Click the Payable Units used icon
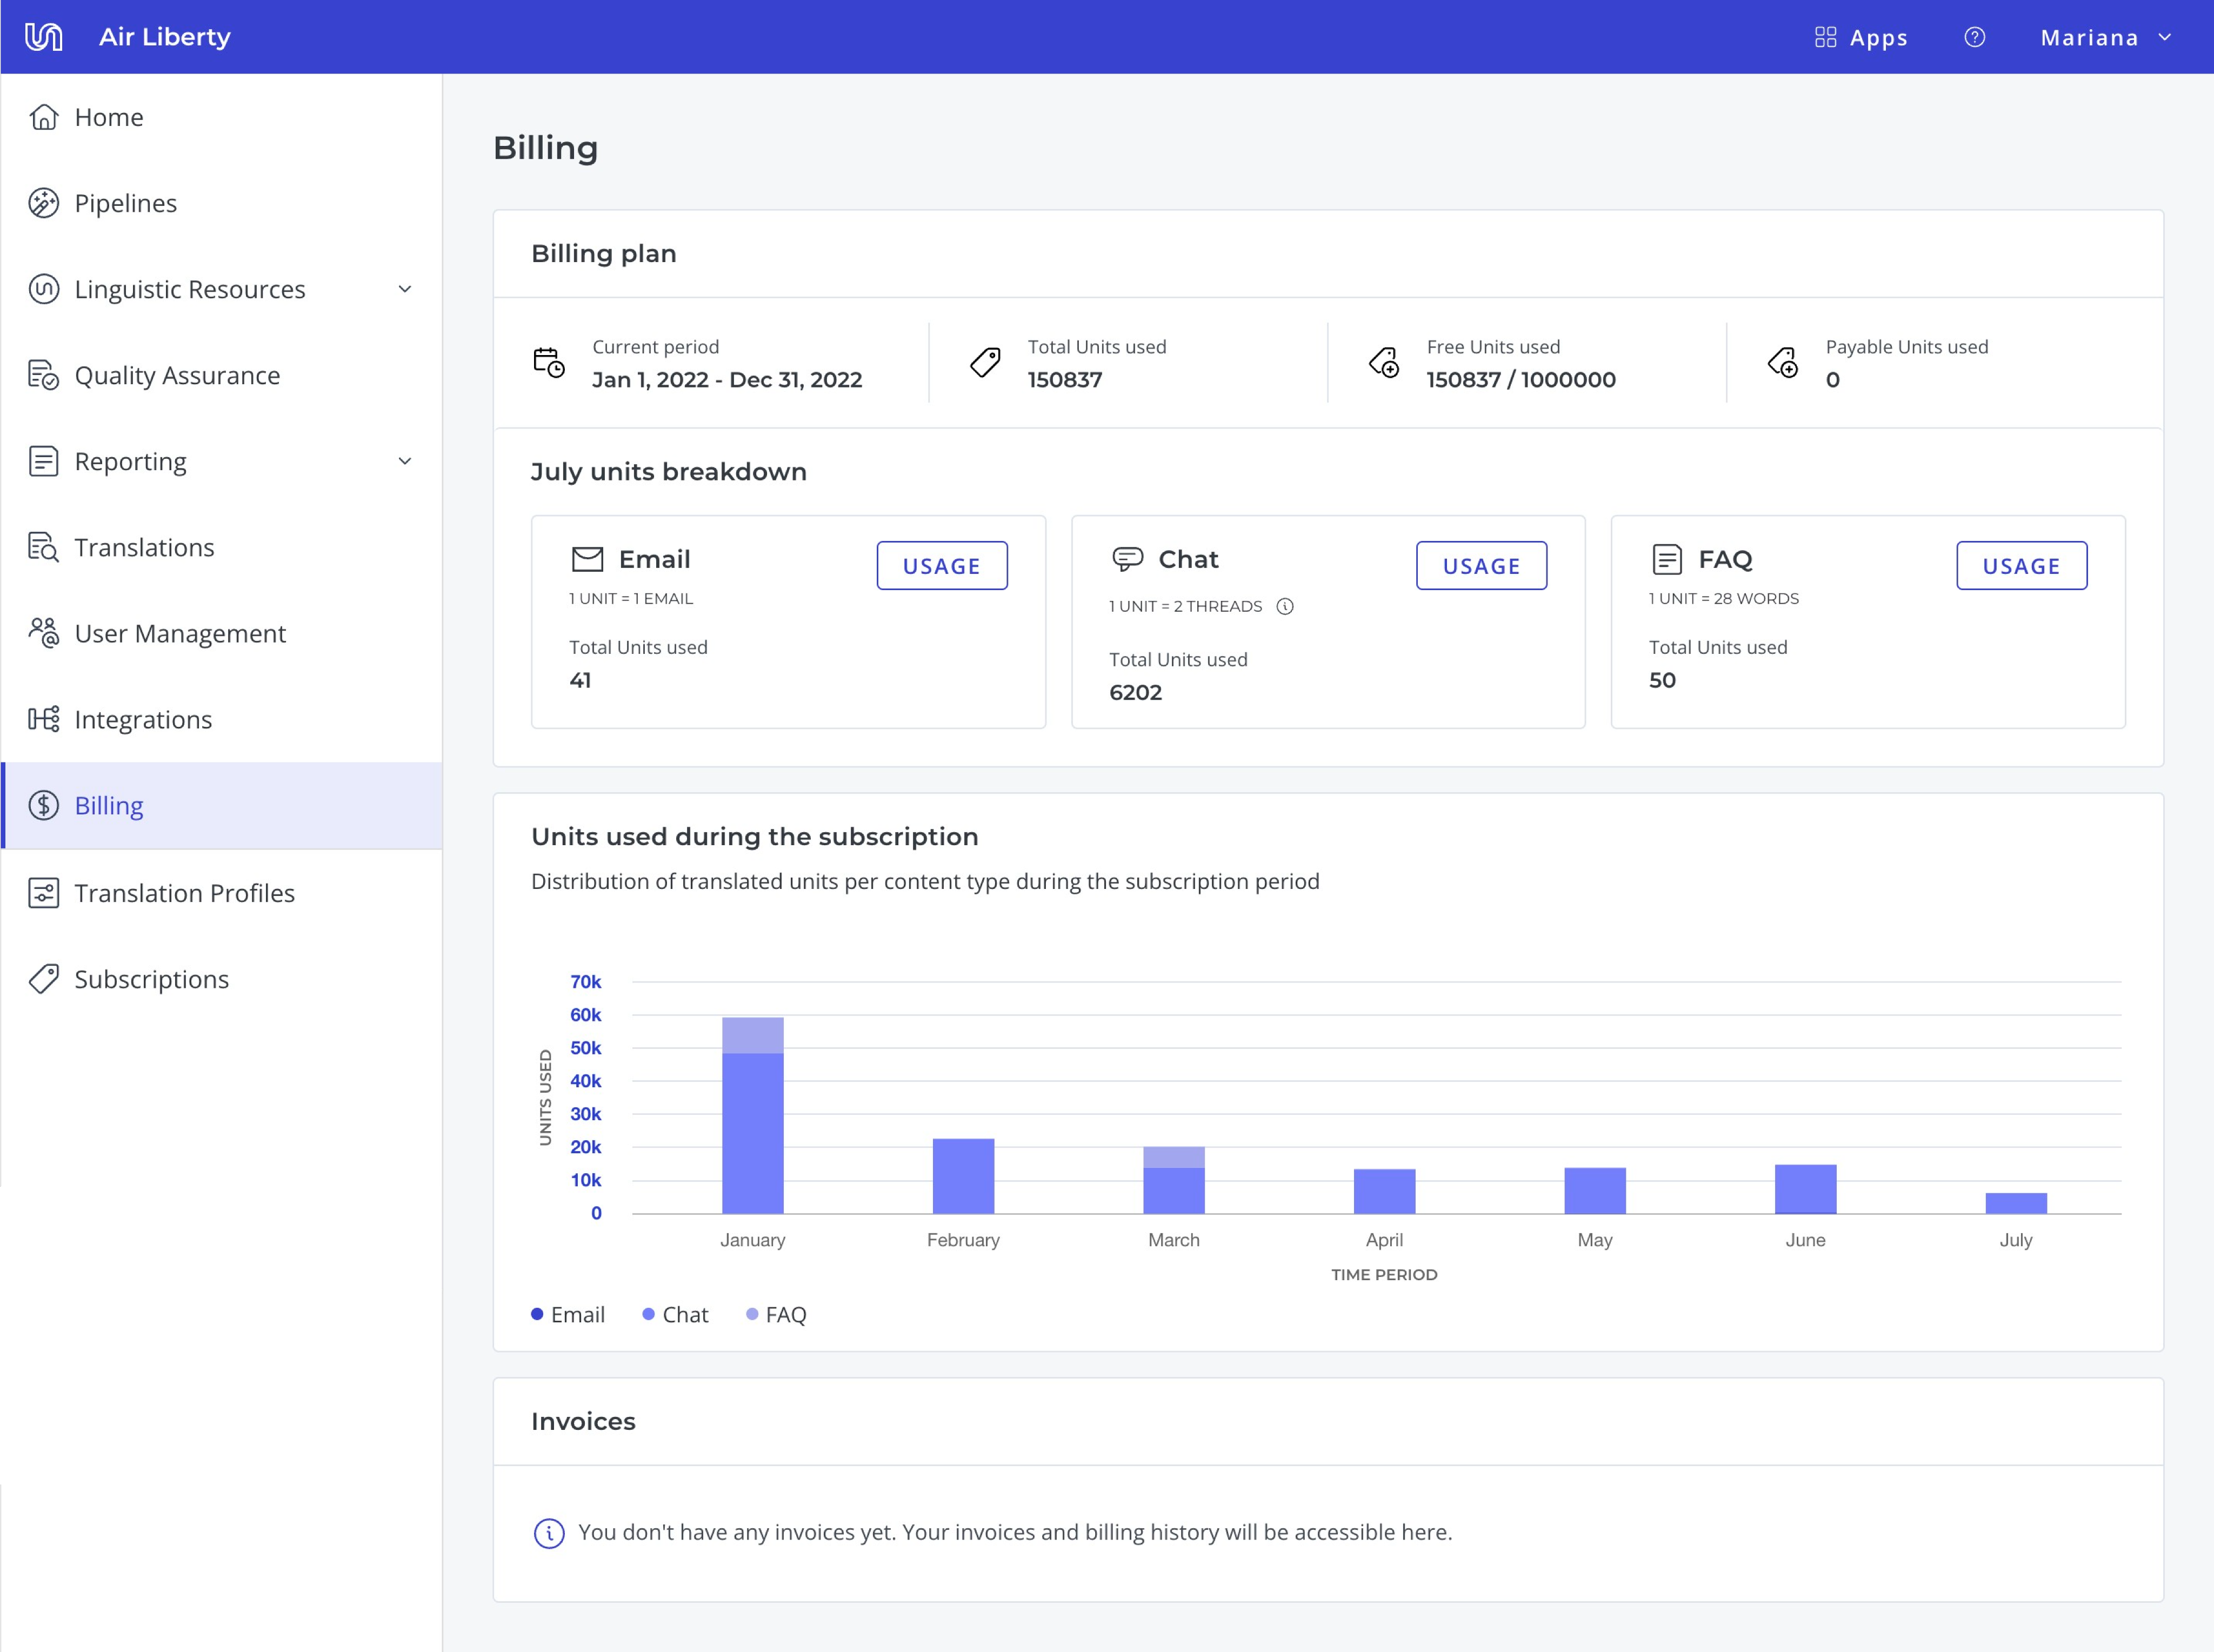This screenshot has width=2214, height=1652. (x=1783, y=362)
